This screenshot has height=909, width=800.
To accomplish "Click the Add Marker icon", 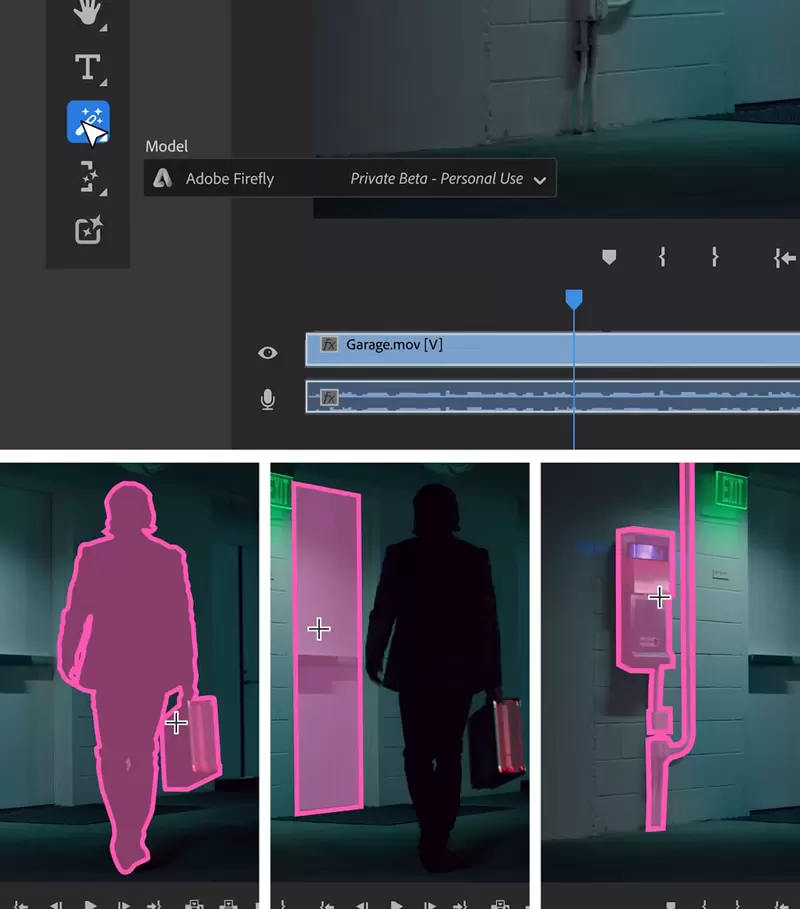I will point(608,258).
